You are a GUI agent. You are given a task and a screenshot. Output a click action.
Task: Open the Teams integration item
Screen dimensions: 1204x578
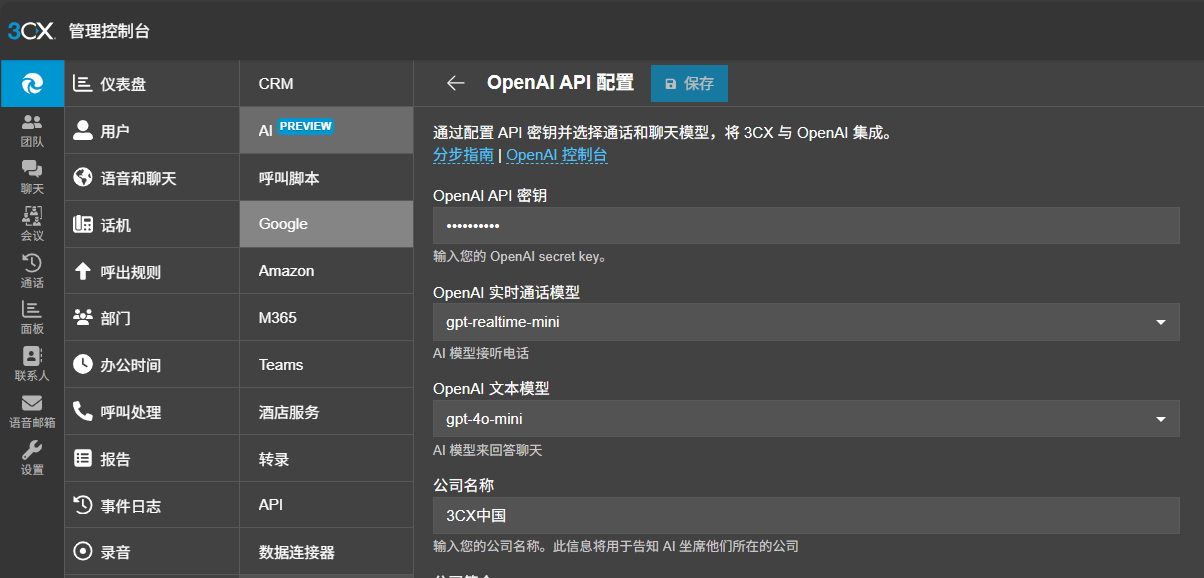[326, 365]
